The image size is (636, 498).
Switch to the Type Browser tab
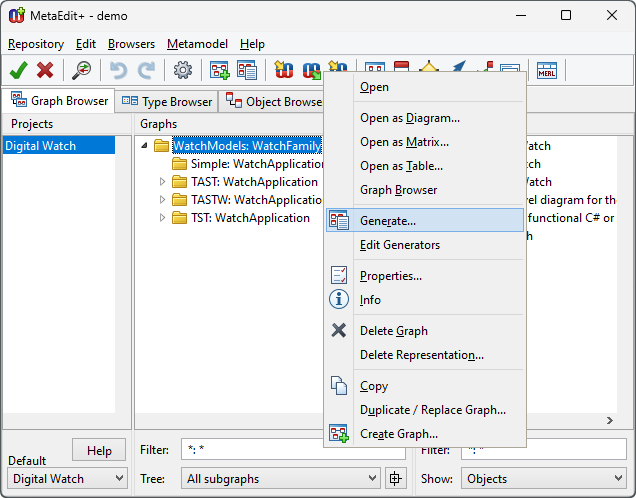point(168,101)
